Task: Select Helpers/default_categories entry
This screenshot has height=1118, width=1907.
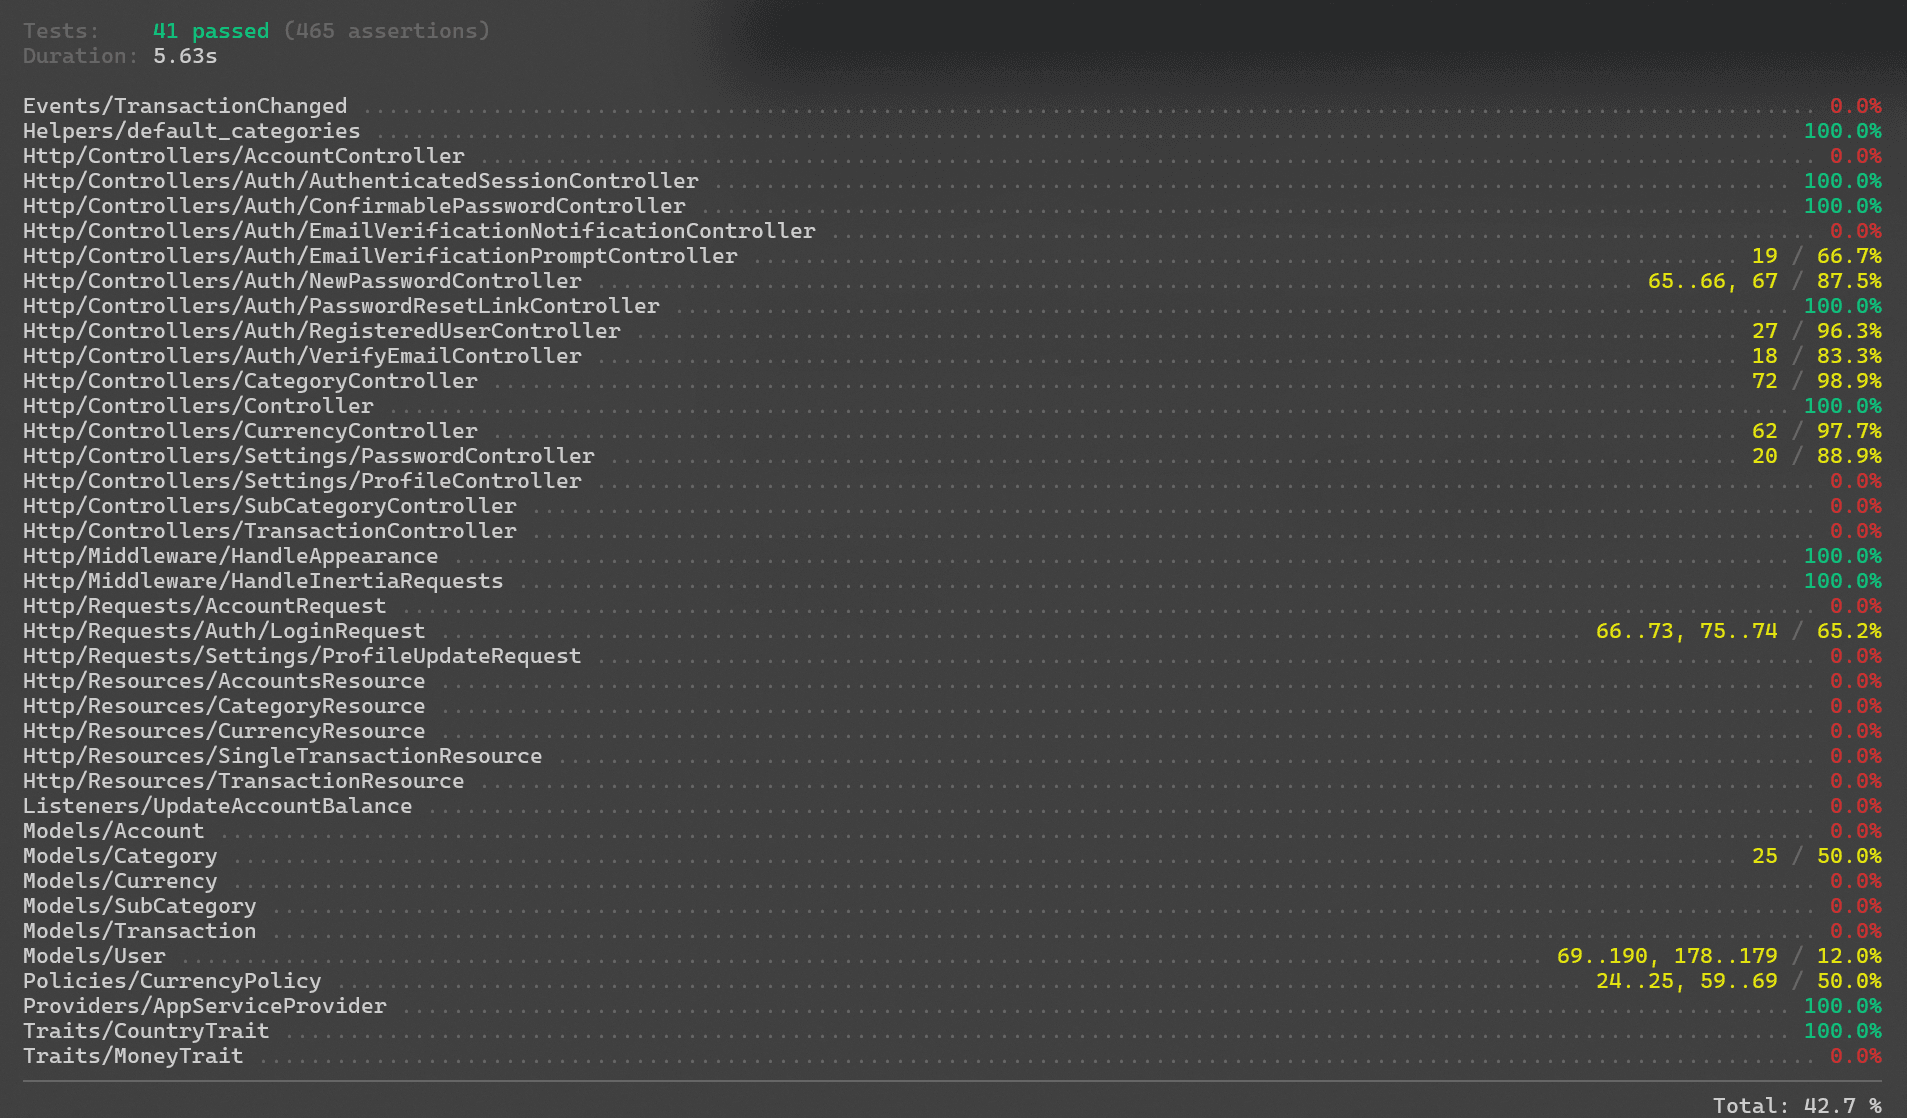Action: [x=190, y=131]
